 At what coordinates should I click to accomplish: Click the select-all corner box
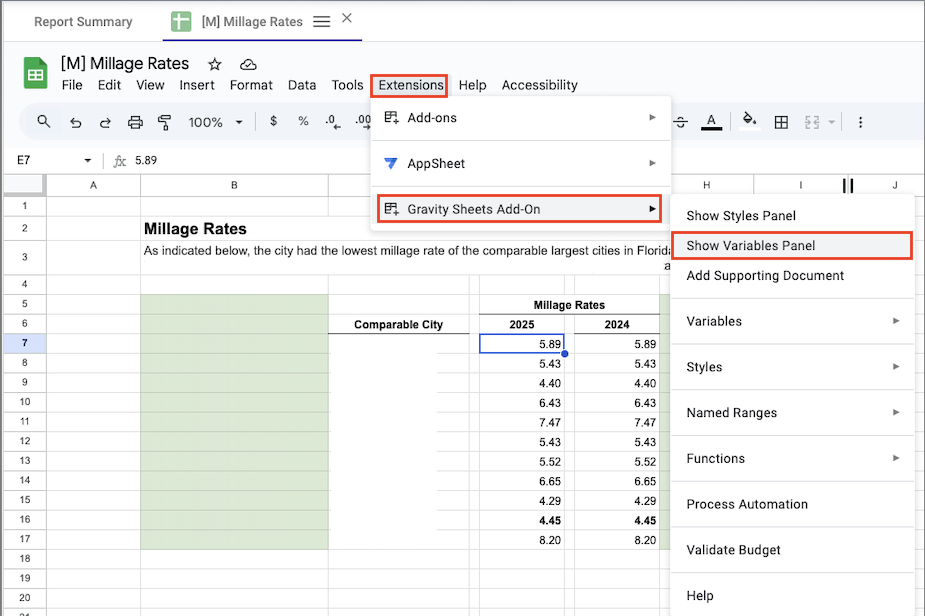(24, 185)
